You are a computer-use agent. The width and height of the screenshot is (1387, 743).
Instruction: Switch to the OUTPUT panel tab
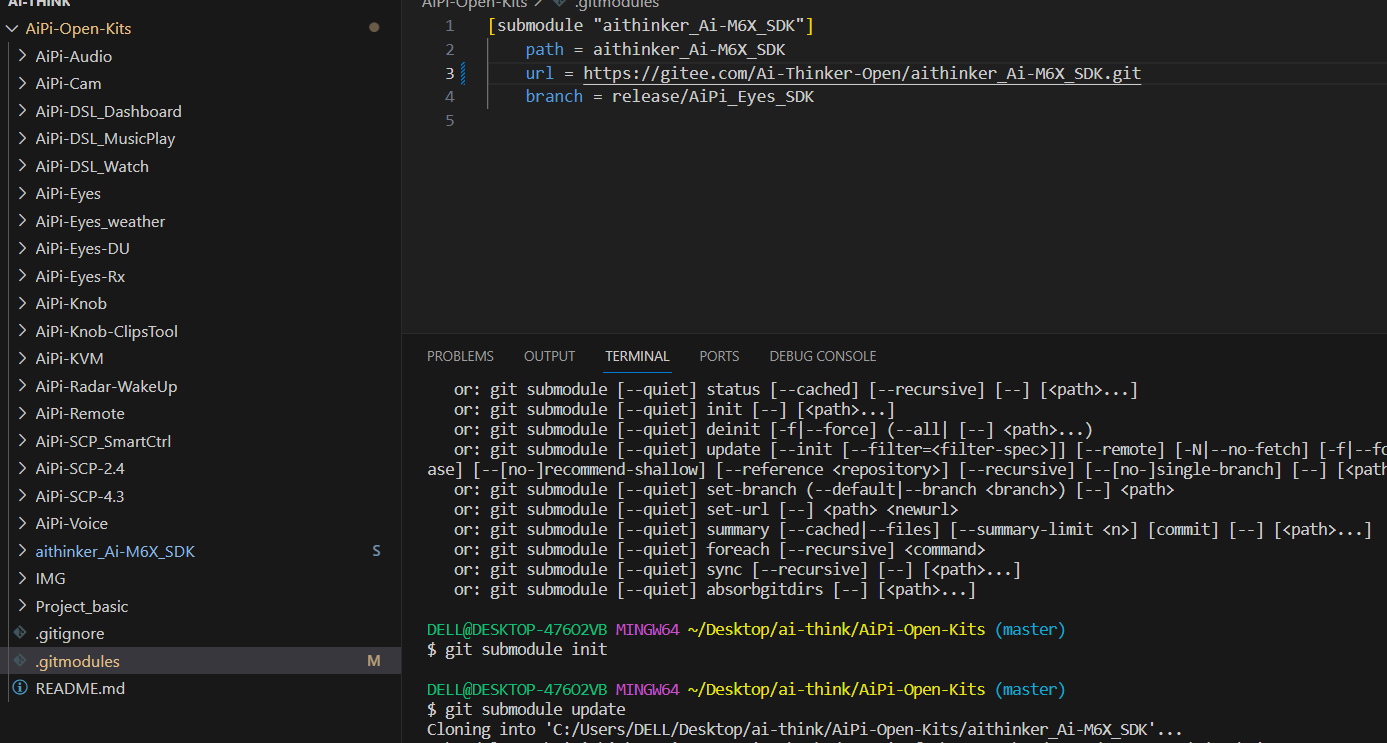[549, 356]
